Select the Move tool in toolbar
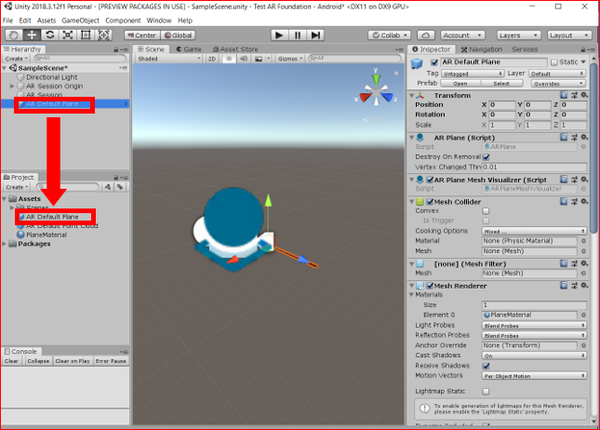 [32, 35]
